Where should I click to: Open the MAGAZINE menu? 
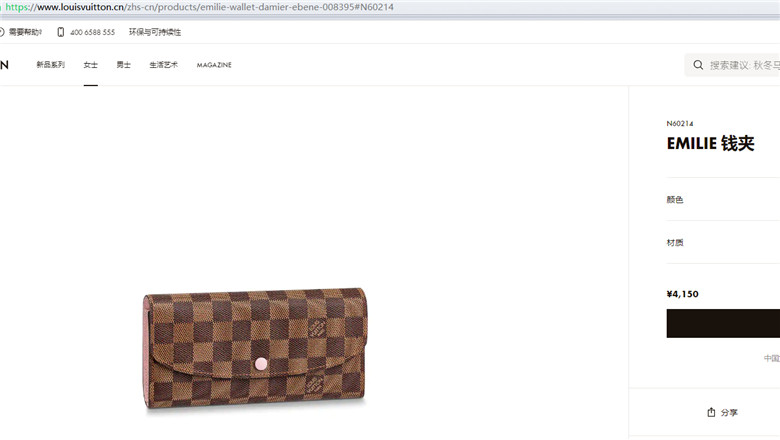pos(214,65)
